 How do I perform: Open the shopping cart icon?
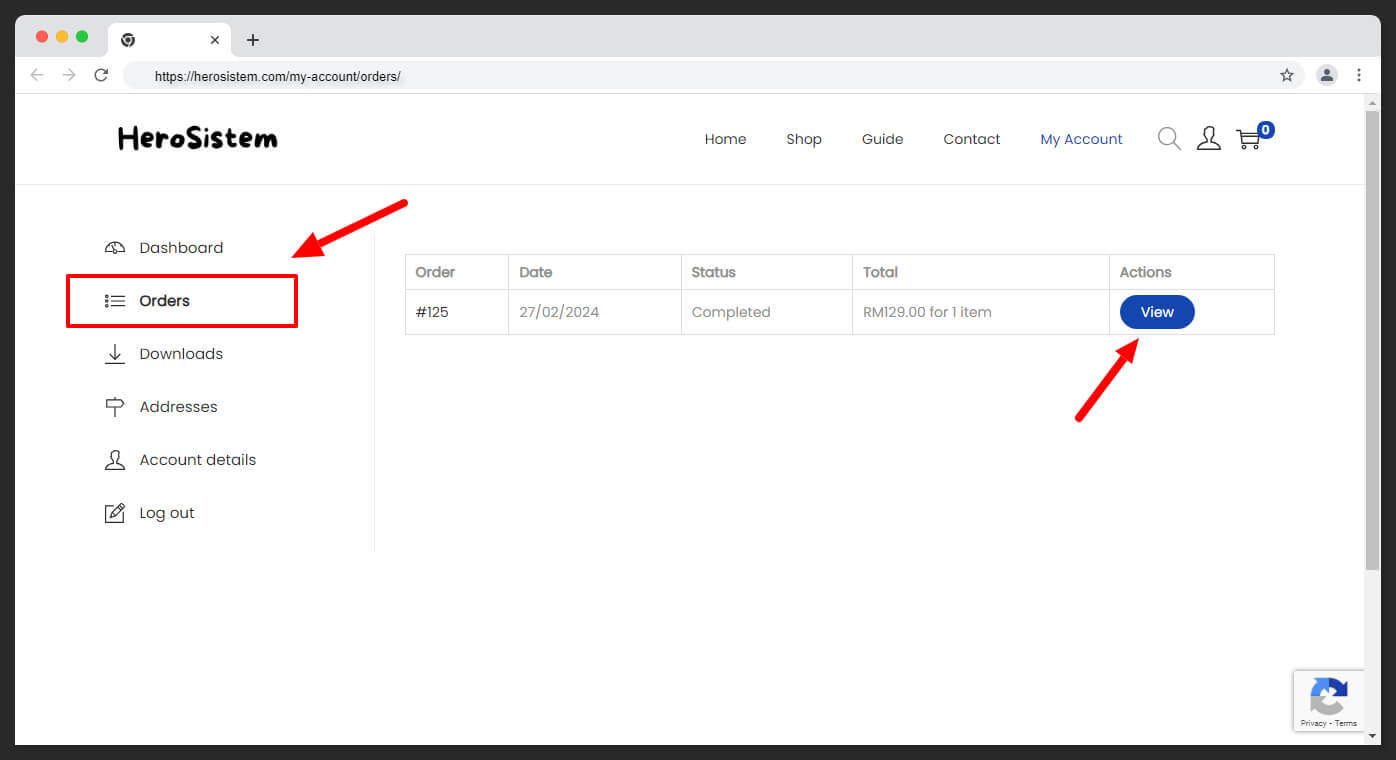[1248, 139]
